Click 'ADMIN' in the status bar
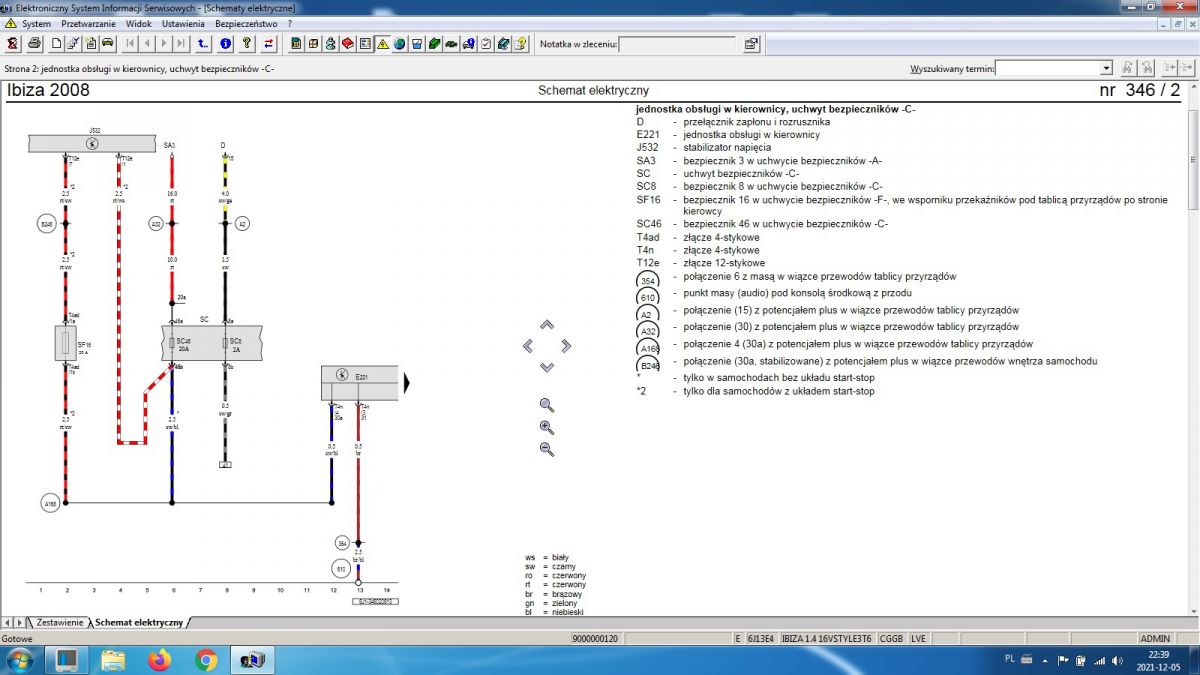 tap(1155, 638)
